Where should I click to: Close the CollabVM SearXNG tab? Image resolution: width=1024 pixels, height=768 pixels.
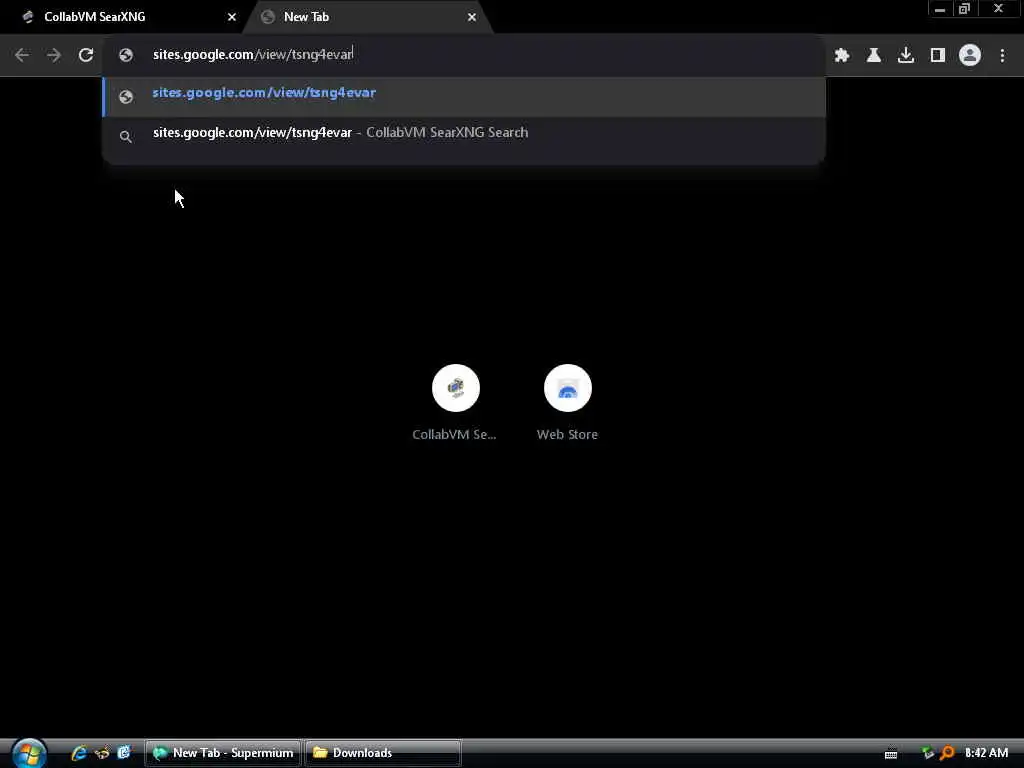coord(232,17)
